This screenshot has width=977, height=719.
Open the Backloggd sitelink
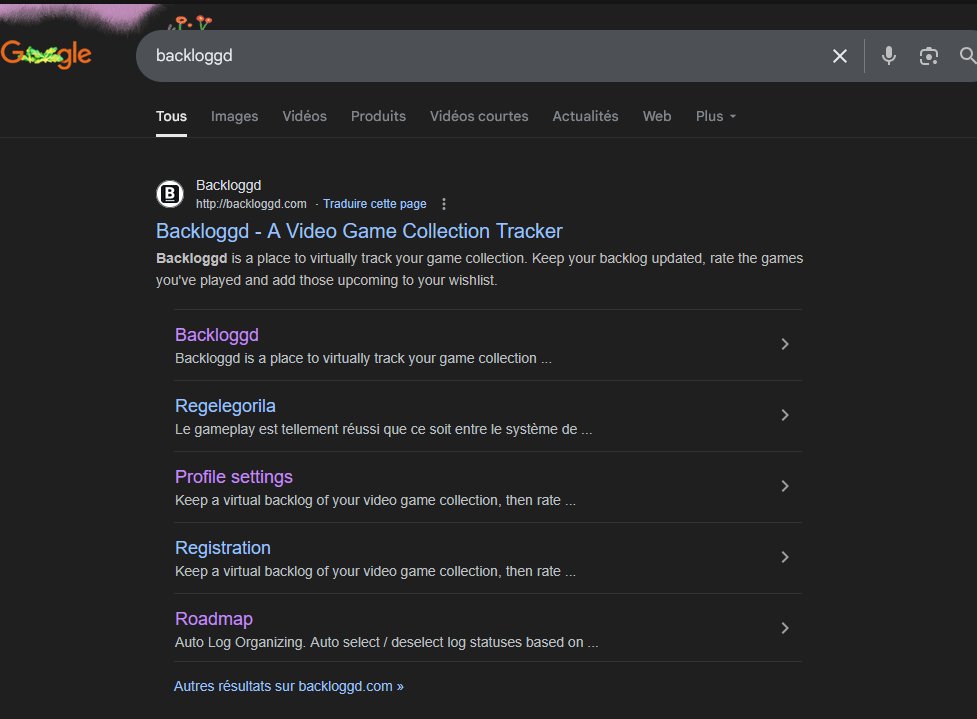coord(217,335)
